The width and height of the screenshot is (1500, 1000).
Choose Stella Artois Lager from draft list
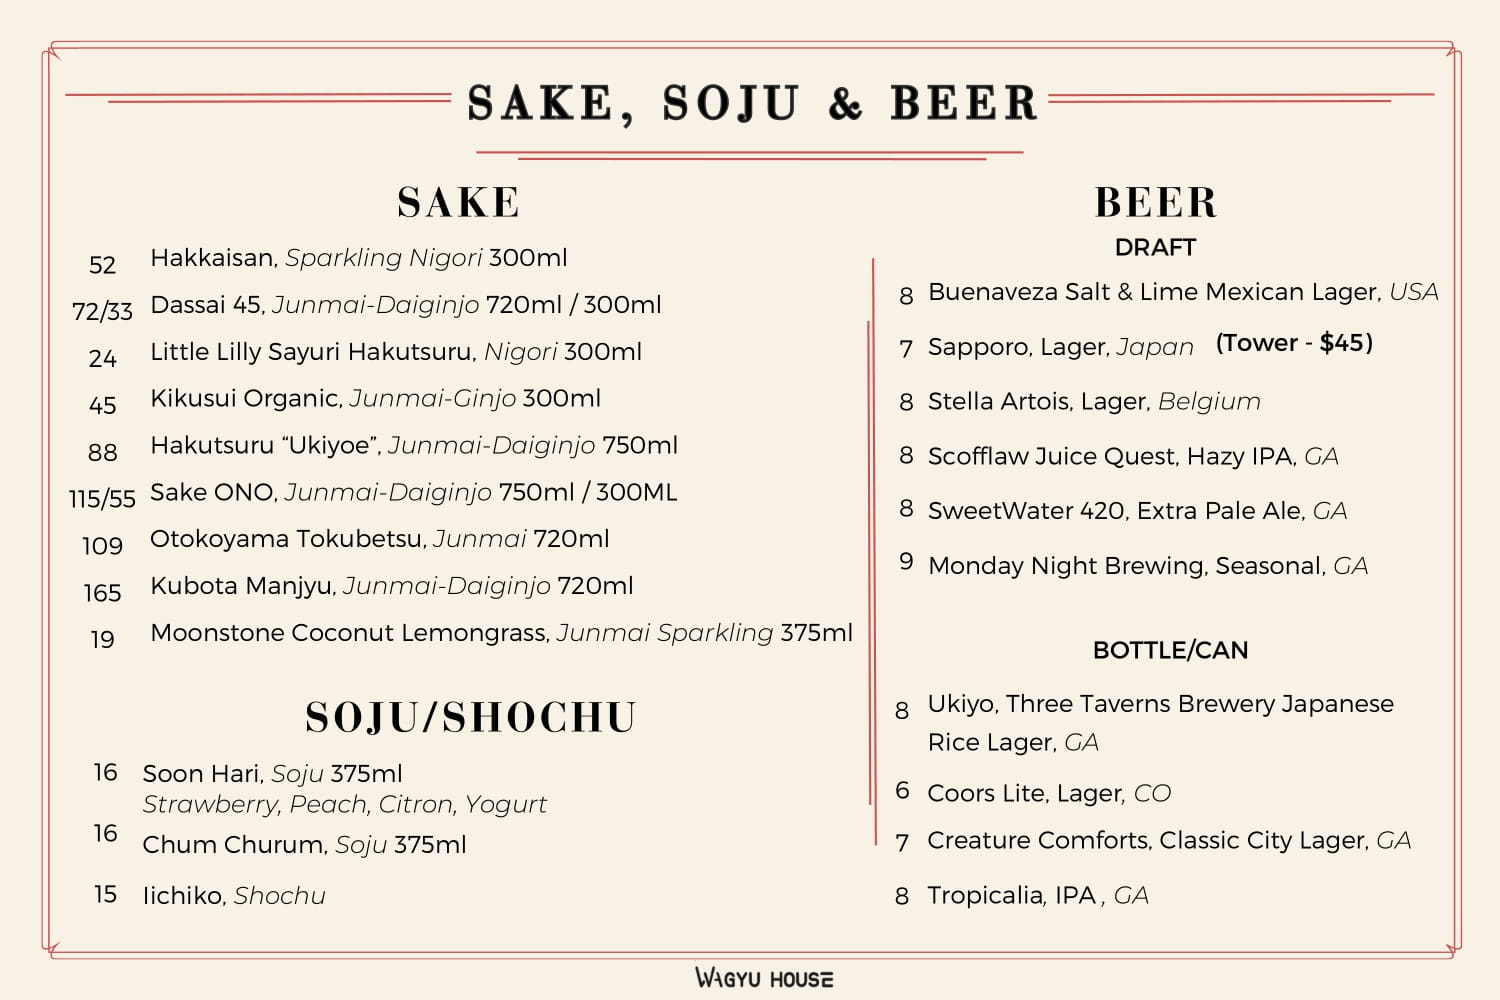(1094, 402)
